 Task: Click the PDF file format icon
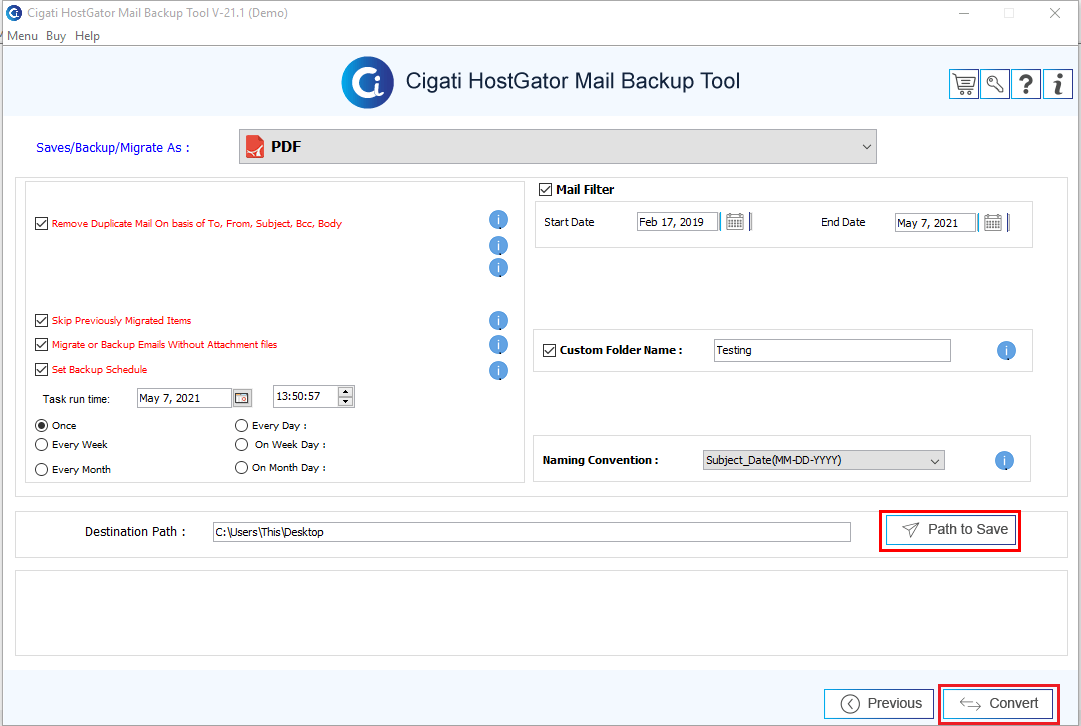click(255, 147)
